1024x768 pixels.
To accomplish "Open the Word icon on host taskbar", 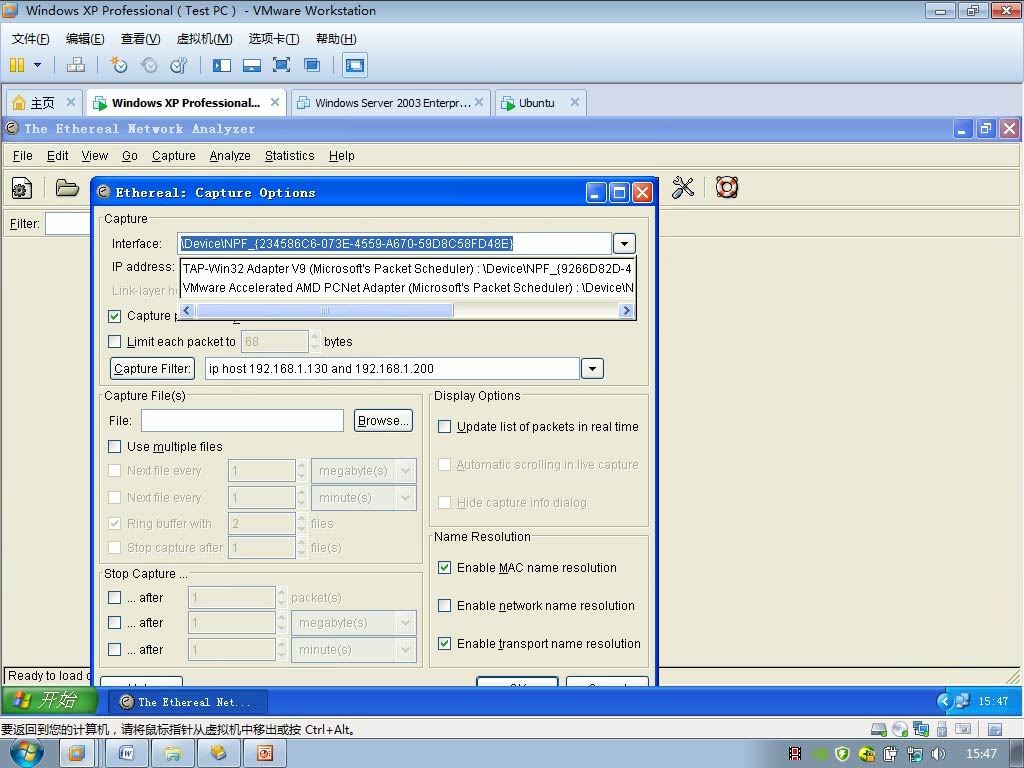I will [126, 754].
